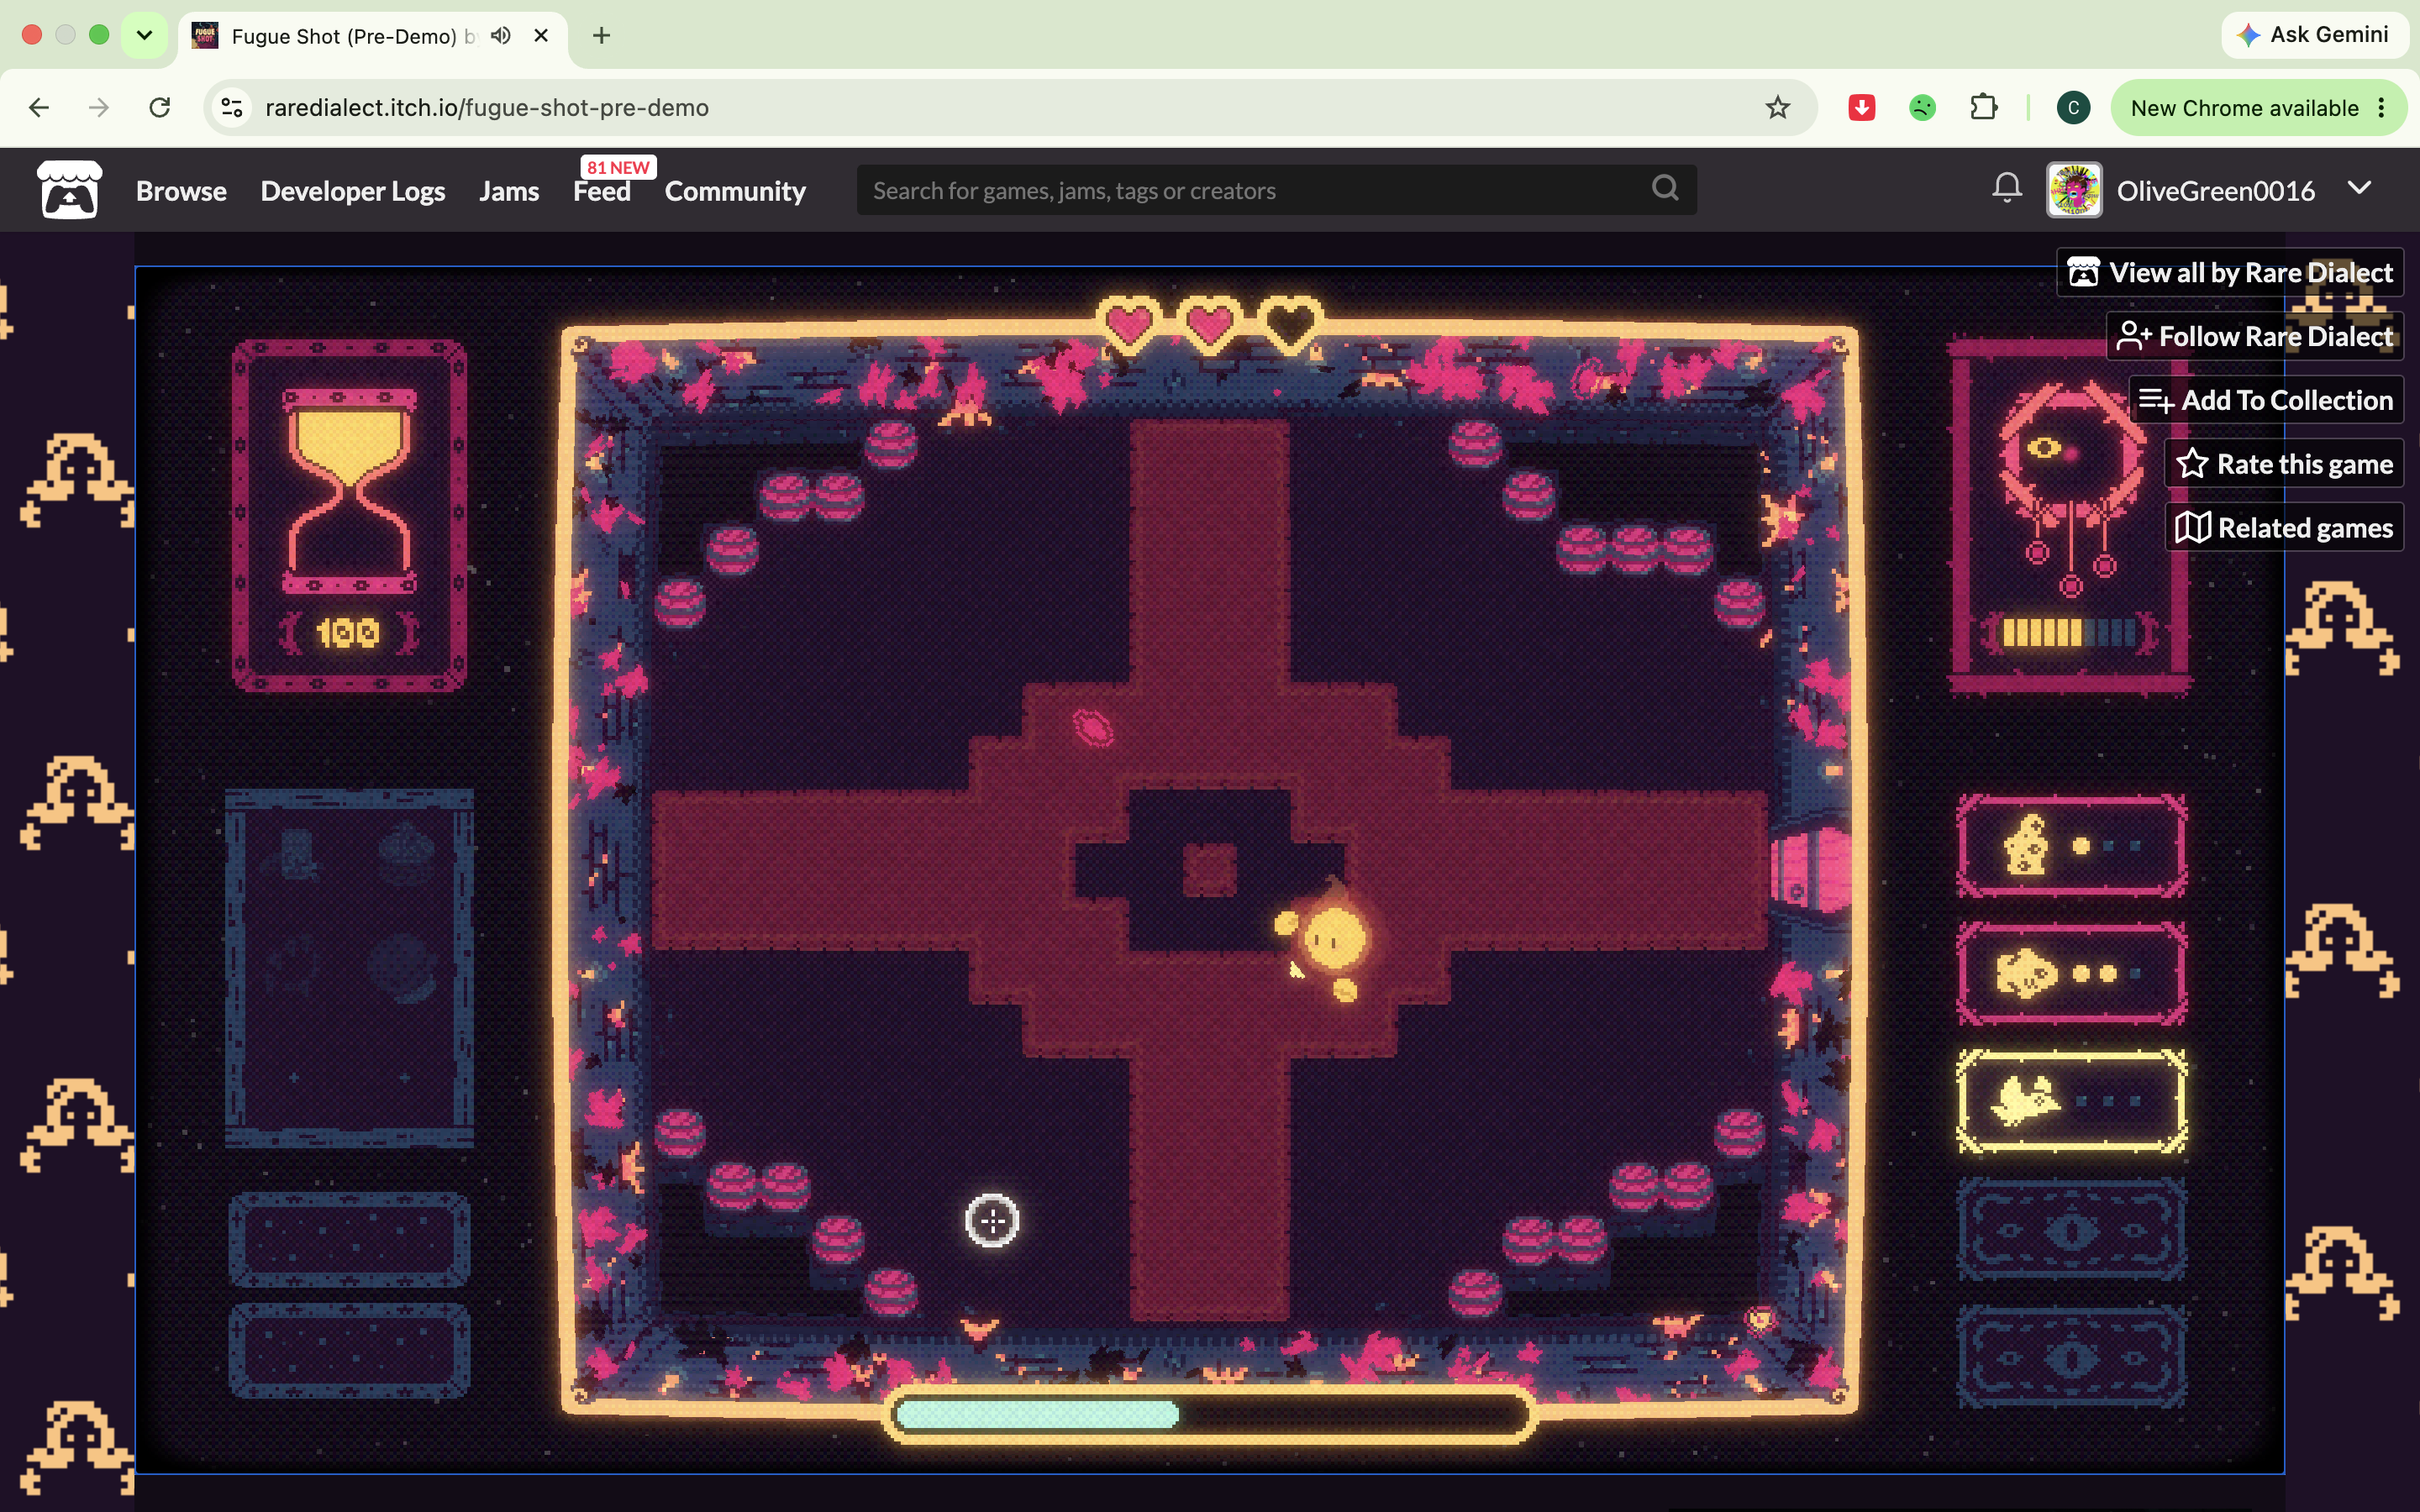Viewport: 2420px width, 1512px height.
Task: Open the Browse menu
Action: point(181,190)
